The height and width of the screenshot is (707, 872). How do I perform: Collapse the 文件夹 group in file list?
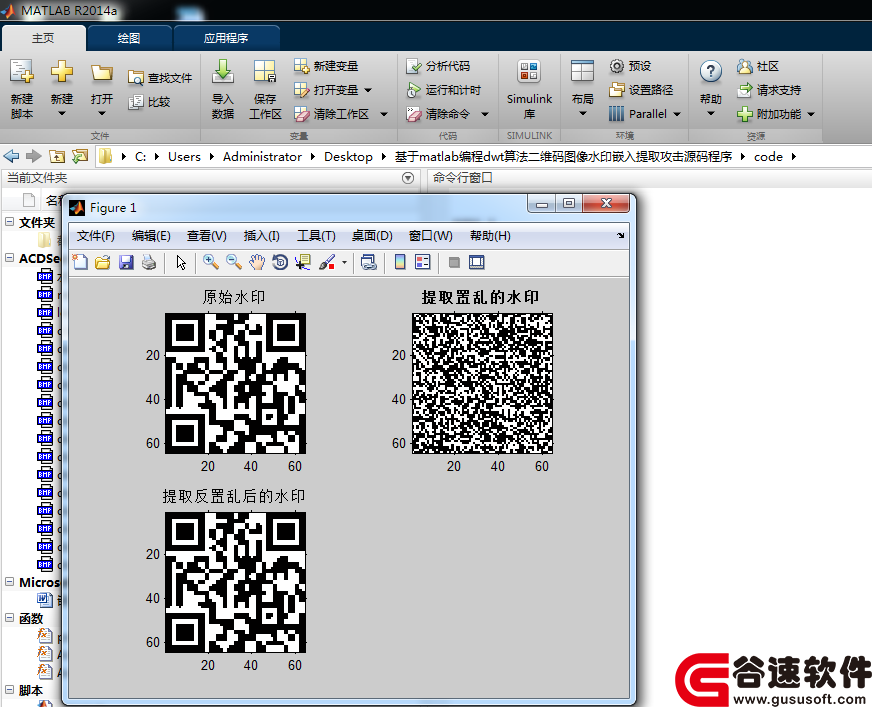point(9,221)
